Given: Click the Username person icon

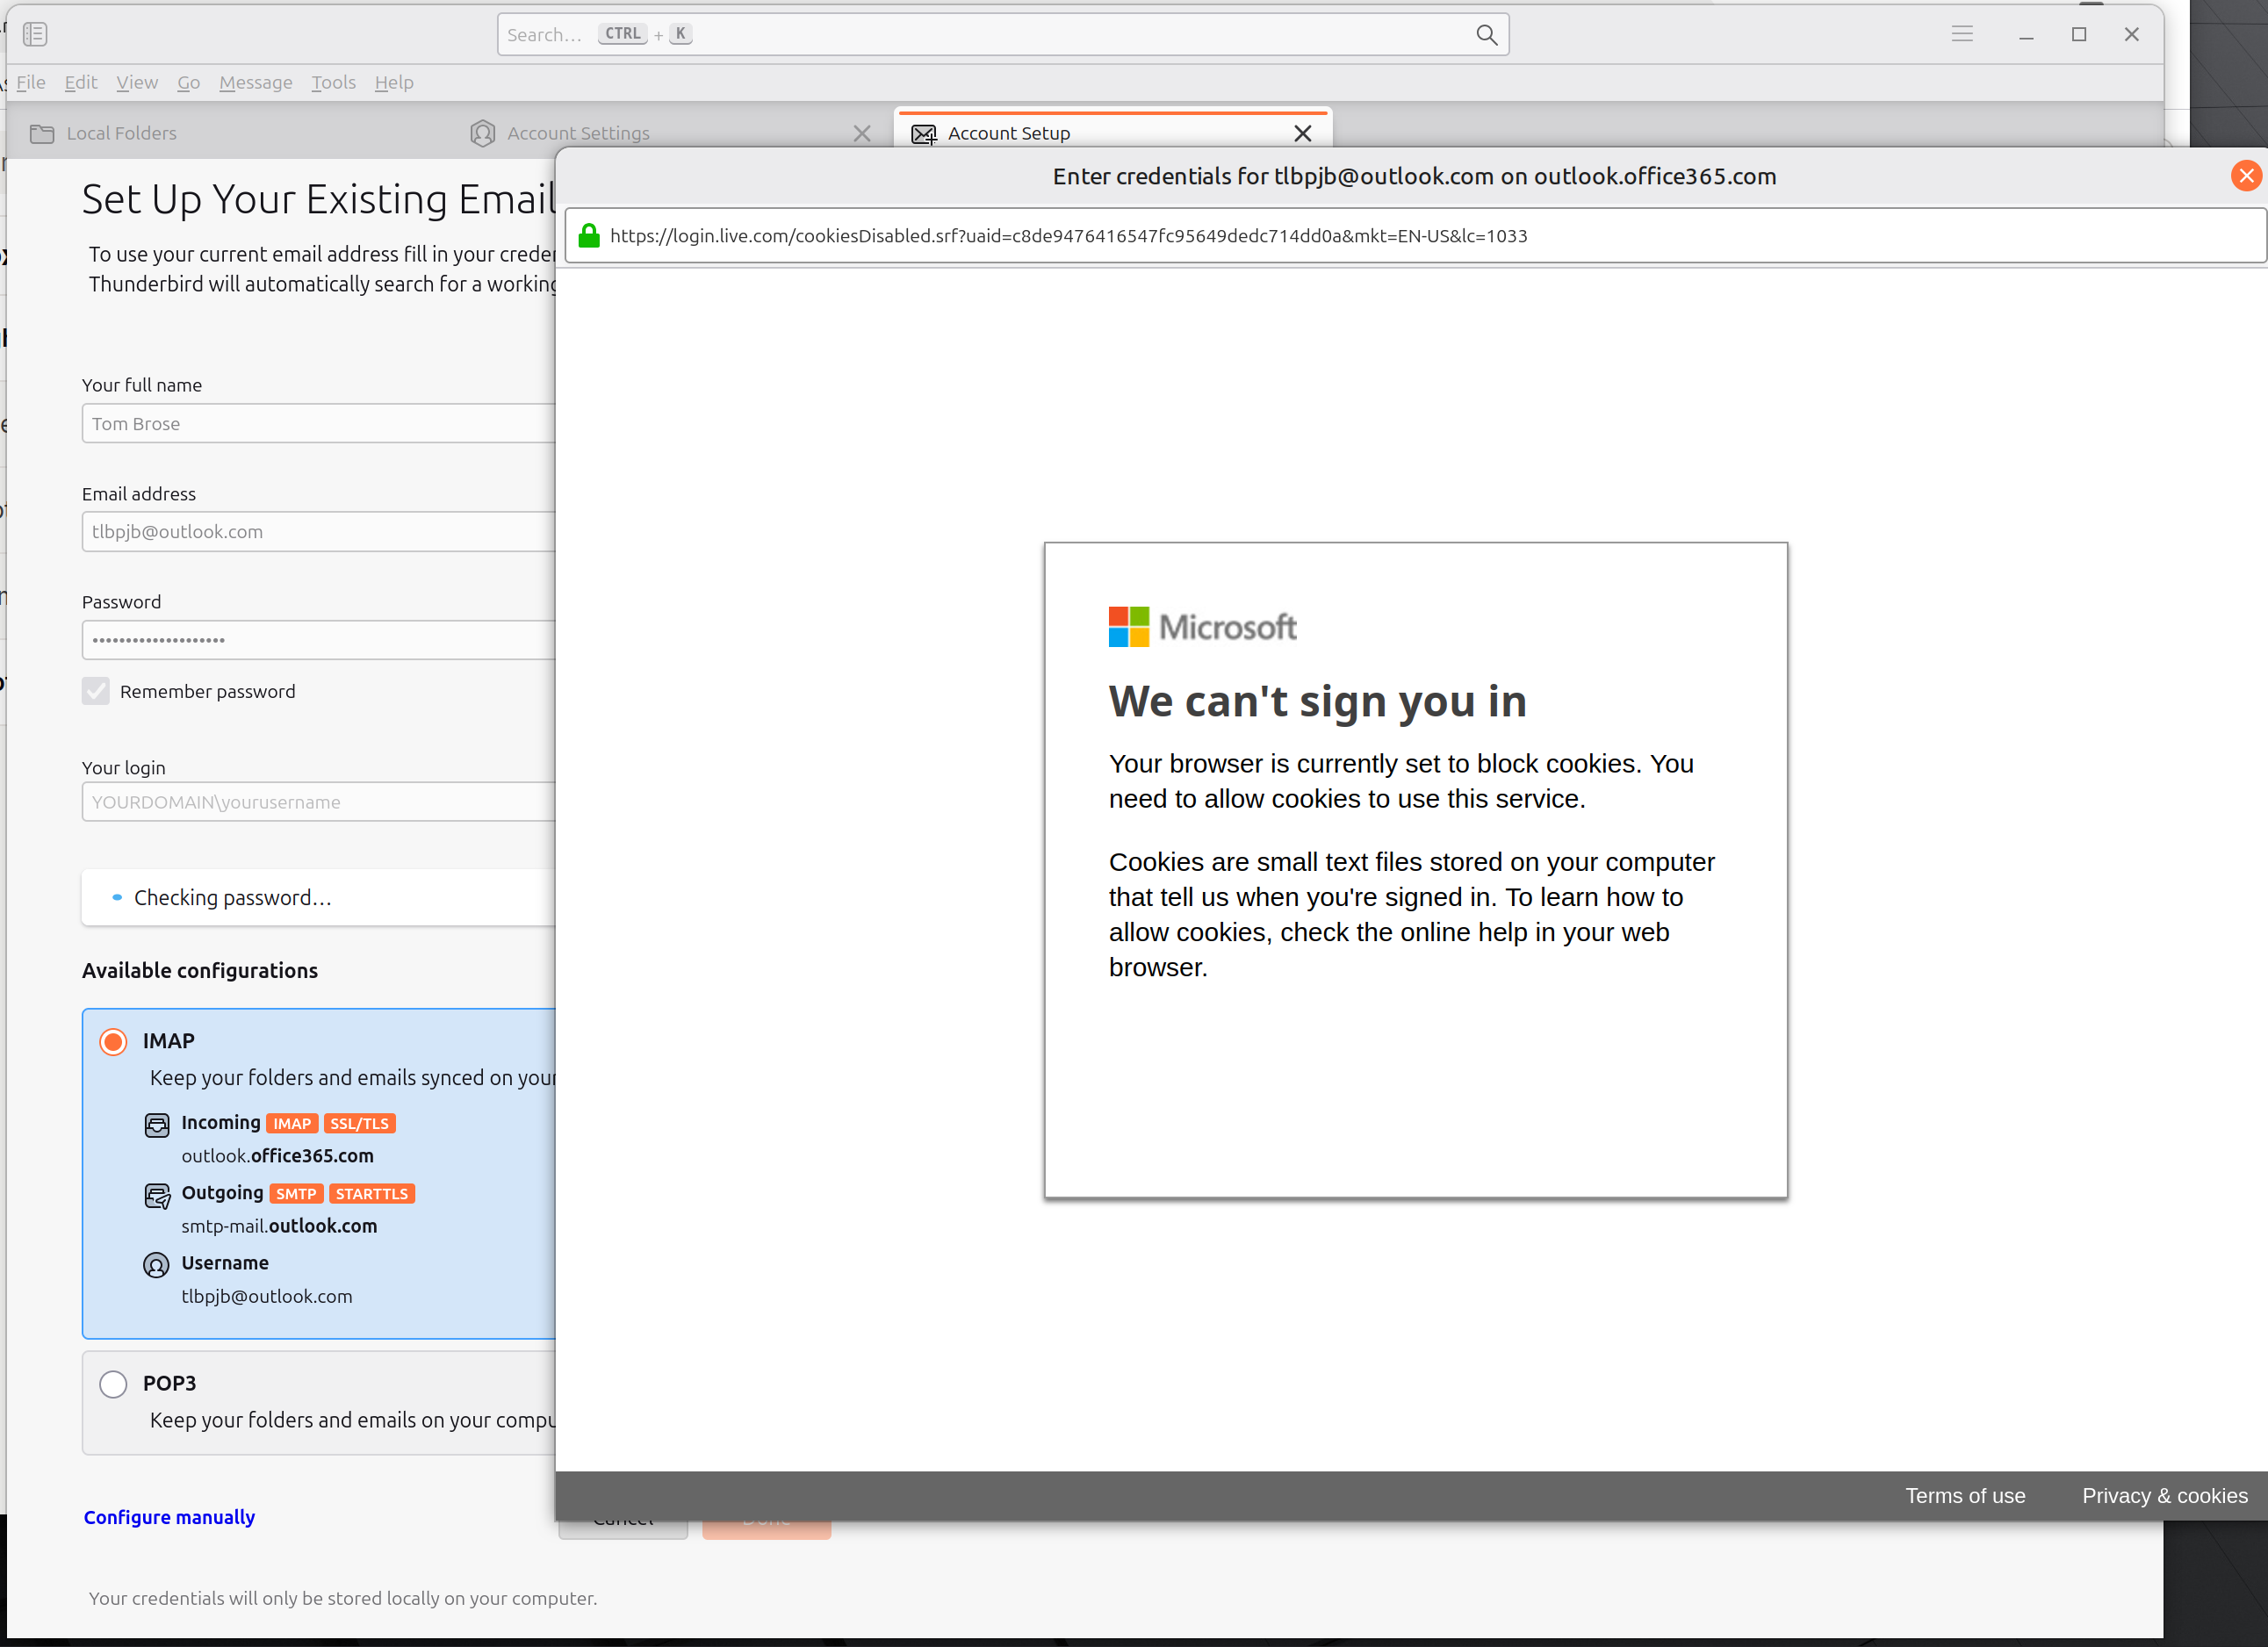Looking at the screenshot, I should [x=156, y=1265].
